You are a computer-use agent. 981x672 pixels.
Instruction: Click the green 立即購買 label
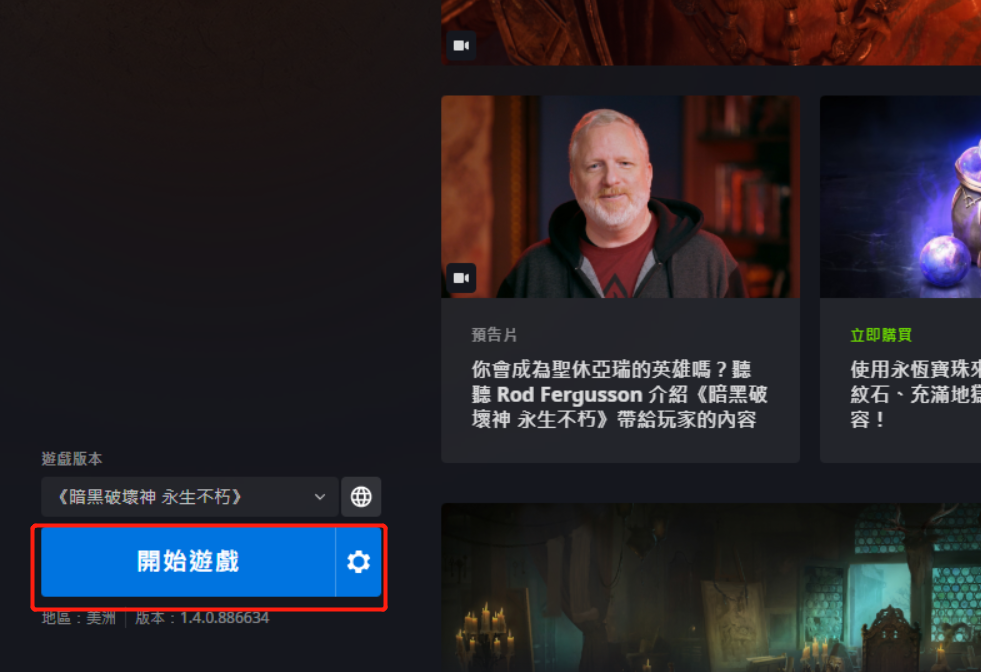(881, 335)
